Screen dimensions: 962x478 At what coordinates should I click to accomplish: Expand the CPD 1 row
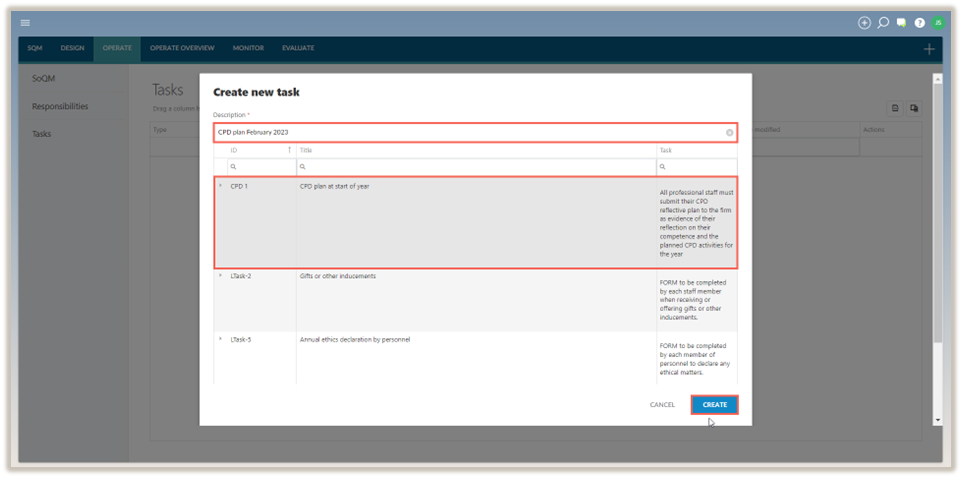pyautogui.click(x=220, y=186)
